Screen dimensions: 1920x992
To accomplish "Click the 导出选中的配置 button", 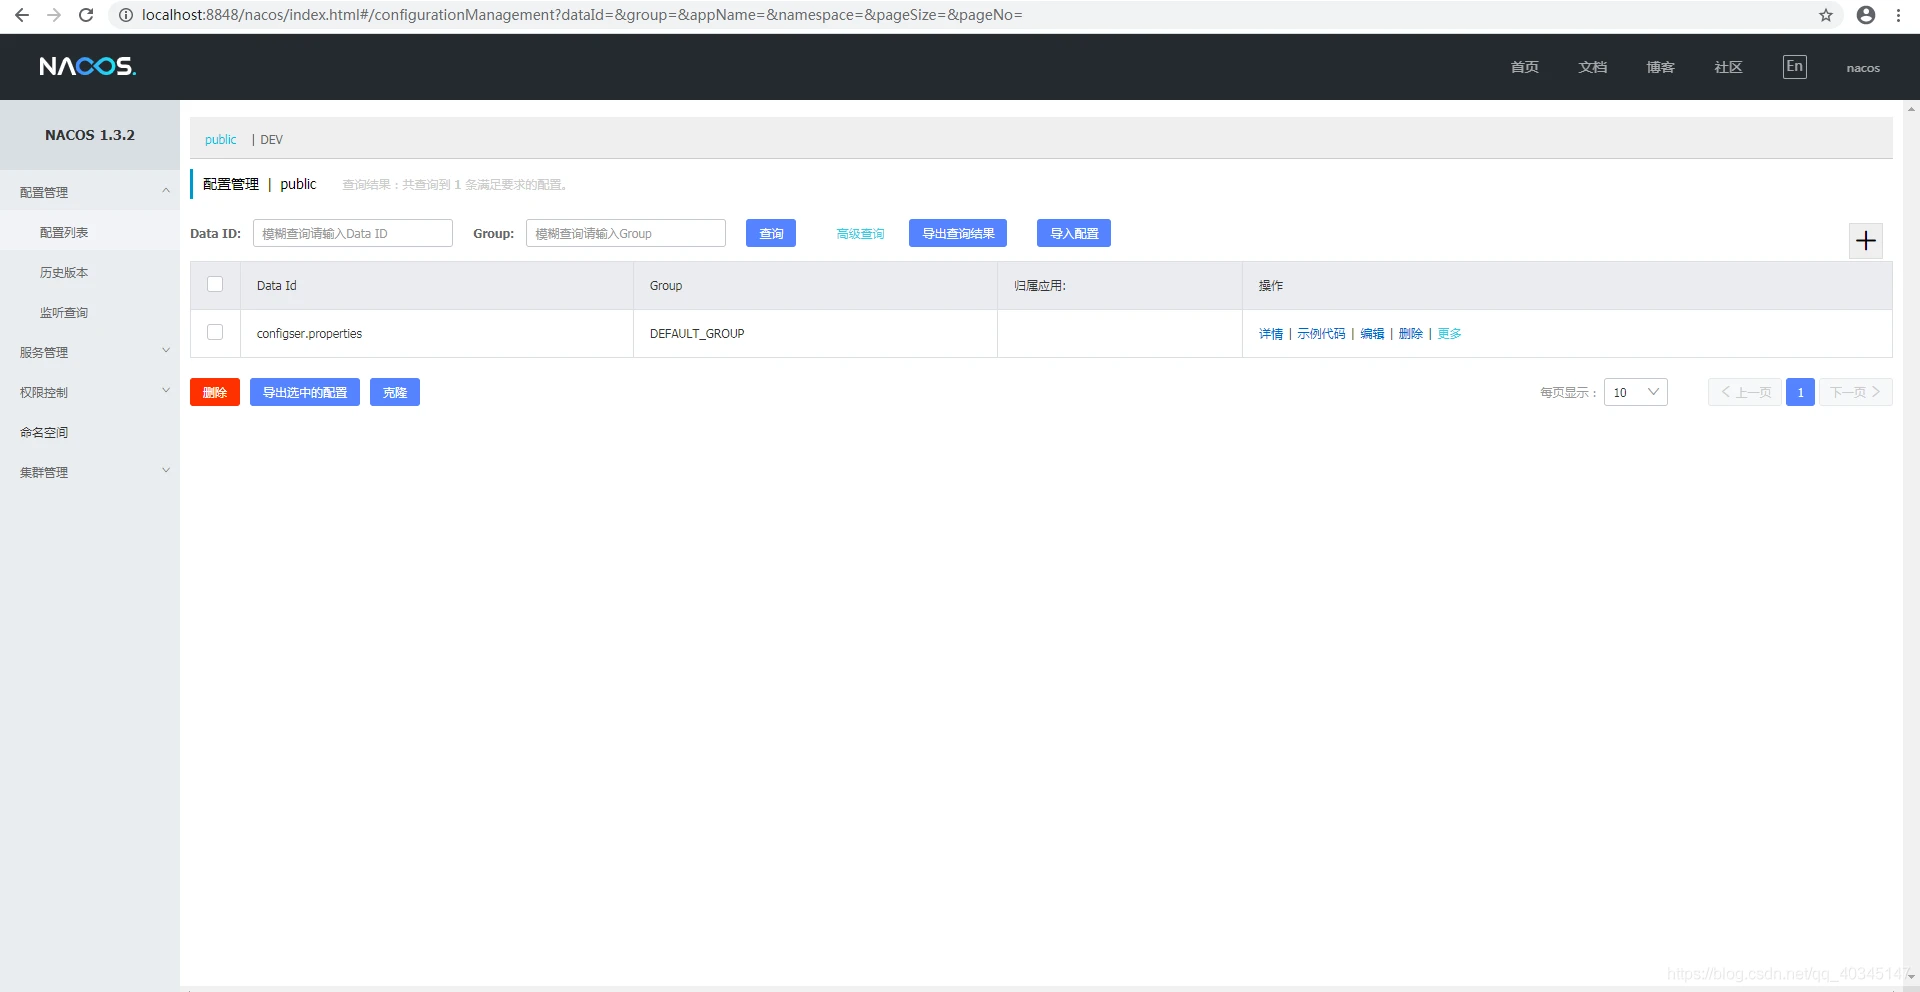I will pos(305,392).
